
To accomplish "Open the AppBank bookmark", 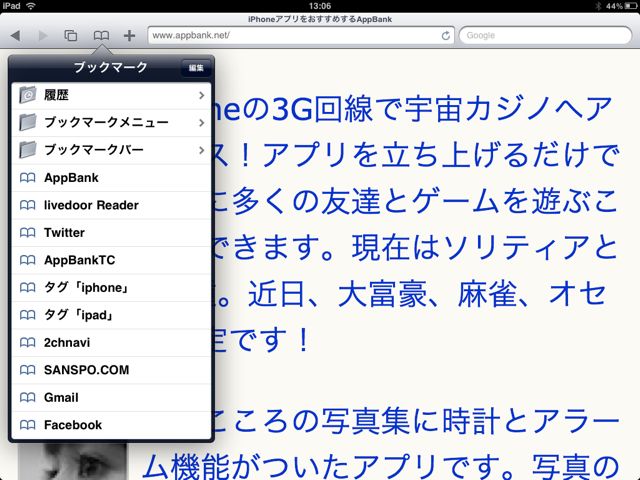I will click(x=111, y=178).
